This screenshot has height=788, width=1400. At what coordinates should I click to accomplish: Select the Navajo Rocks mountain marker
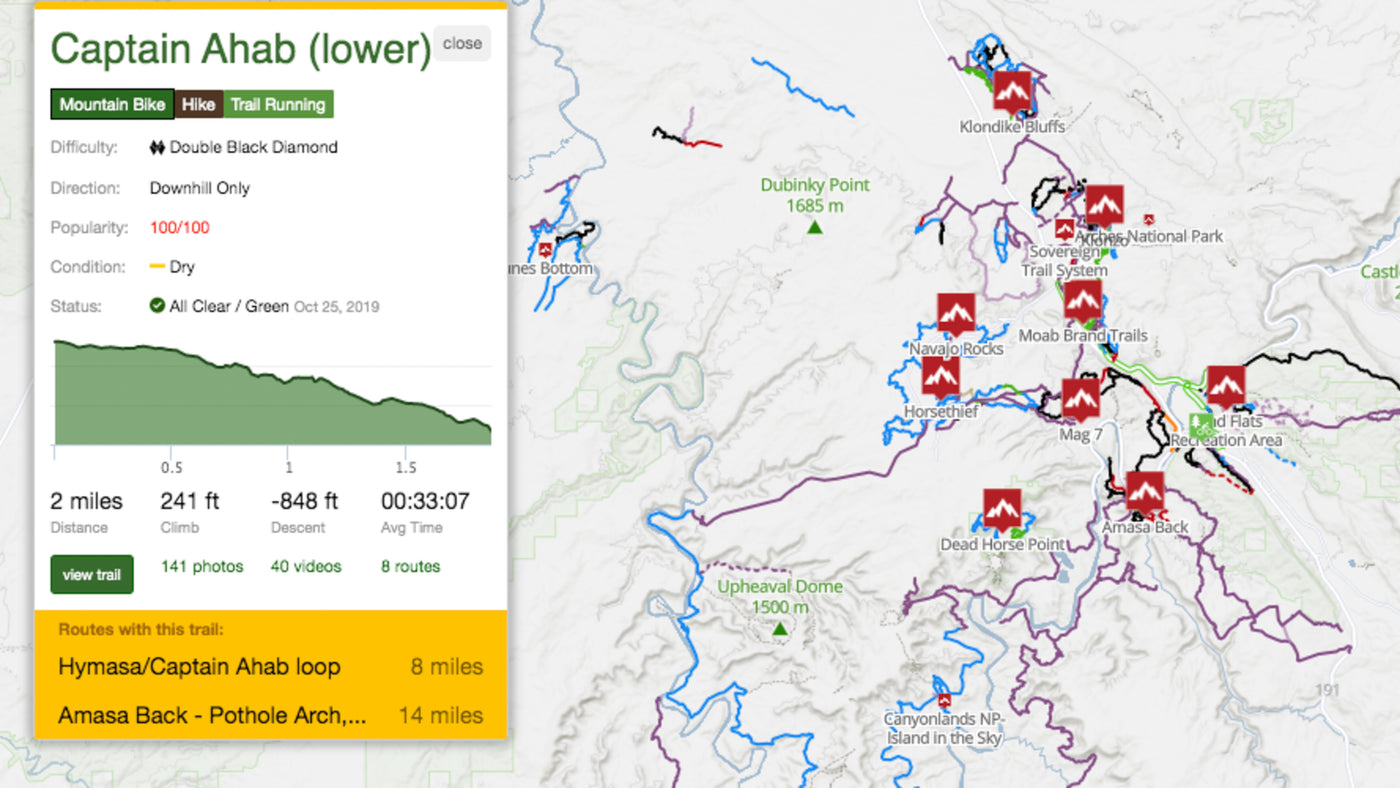click(956, 314)
